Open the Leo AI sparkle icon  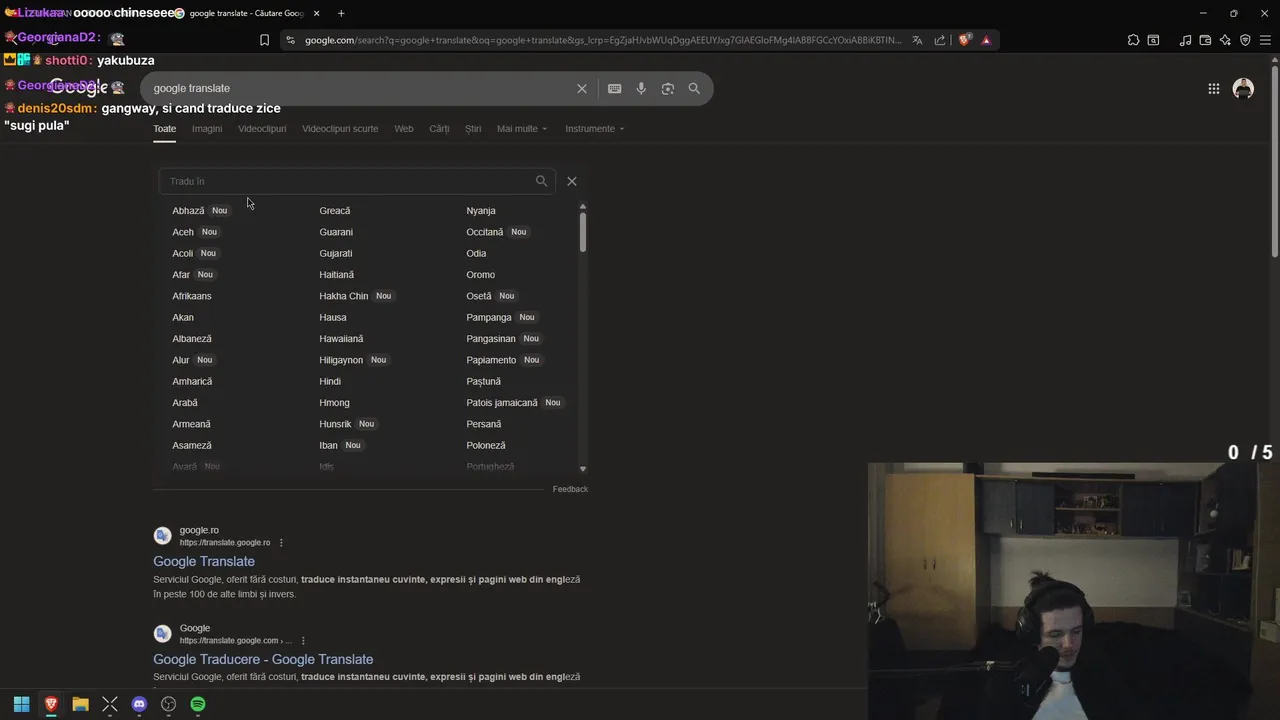click(1225, 40)
